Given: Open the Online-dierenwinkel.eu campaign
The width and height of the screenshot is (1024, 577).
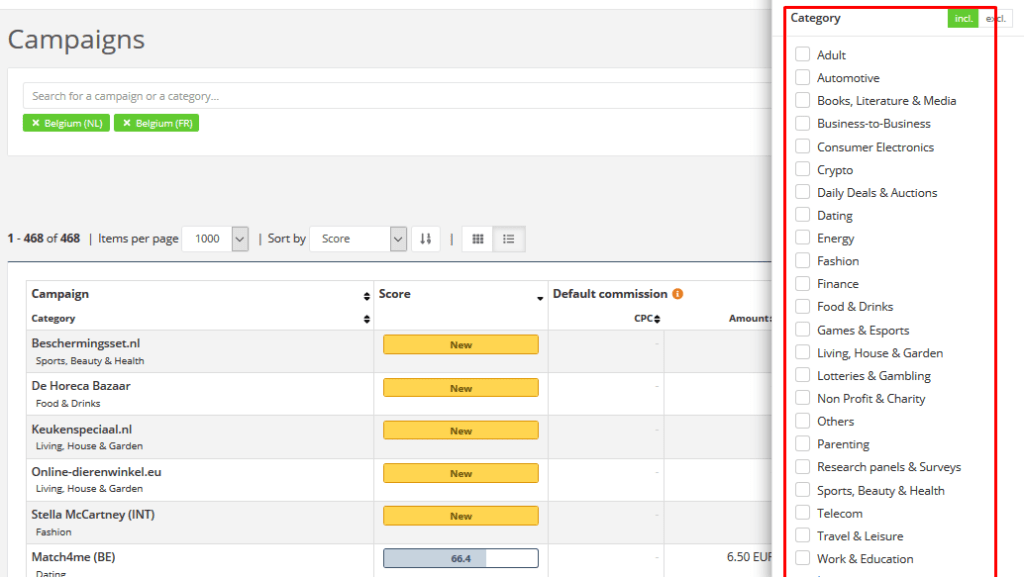Looking at the screenshot, I should point(97,471).
